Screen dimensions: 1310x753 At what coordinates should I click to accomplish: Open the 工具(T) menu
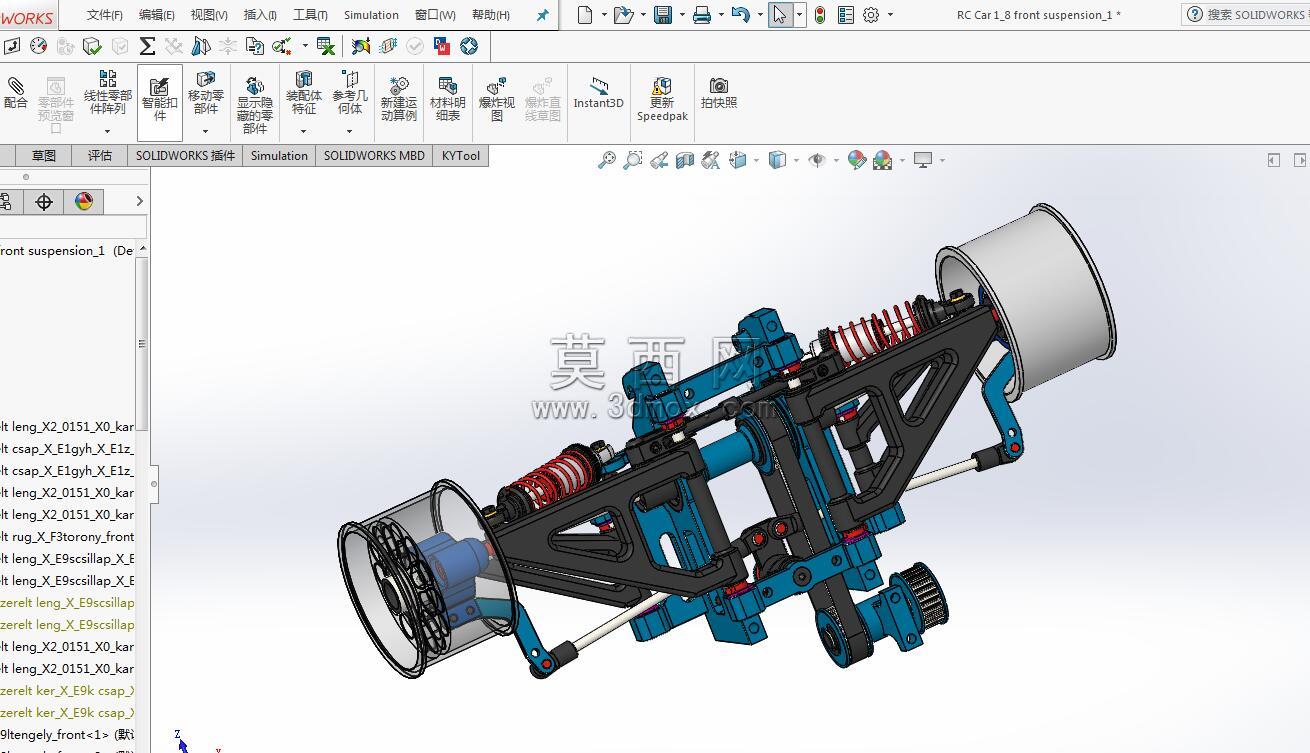(x=310, y=15)
